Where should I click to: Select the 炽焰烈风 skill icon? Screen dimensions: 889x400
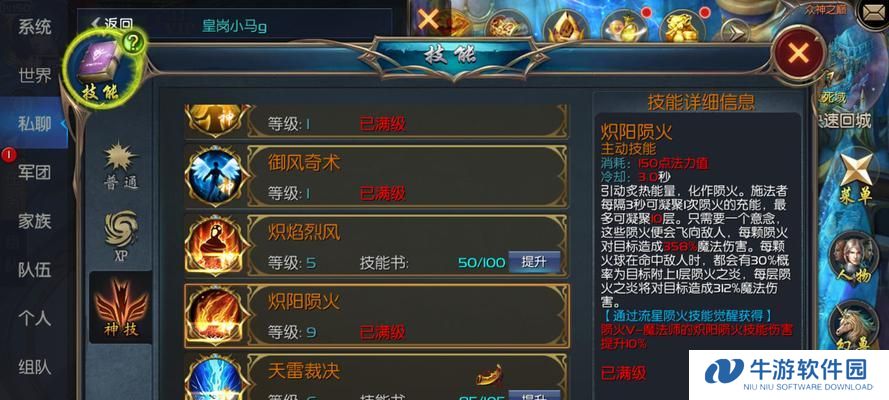[214, 245]
